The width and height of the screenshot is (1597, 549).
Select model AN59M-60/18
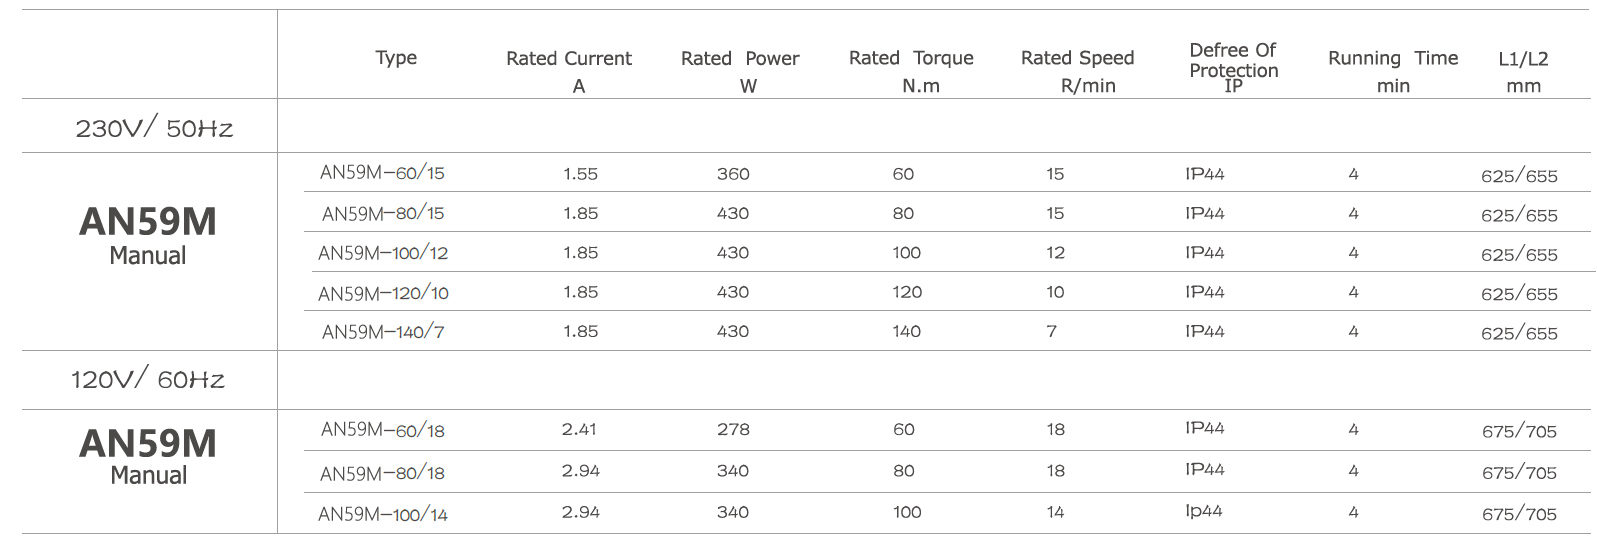point(383,430)
